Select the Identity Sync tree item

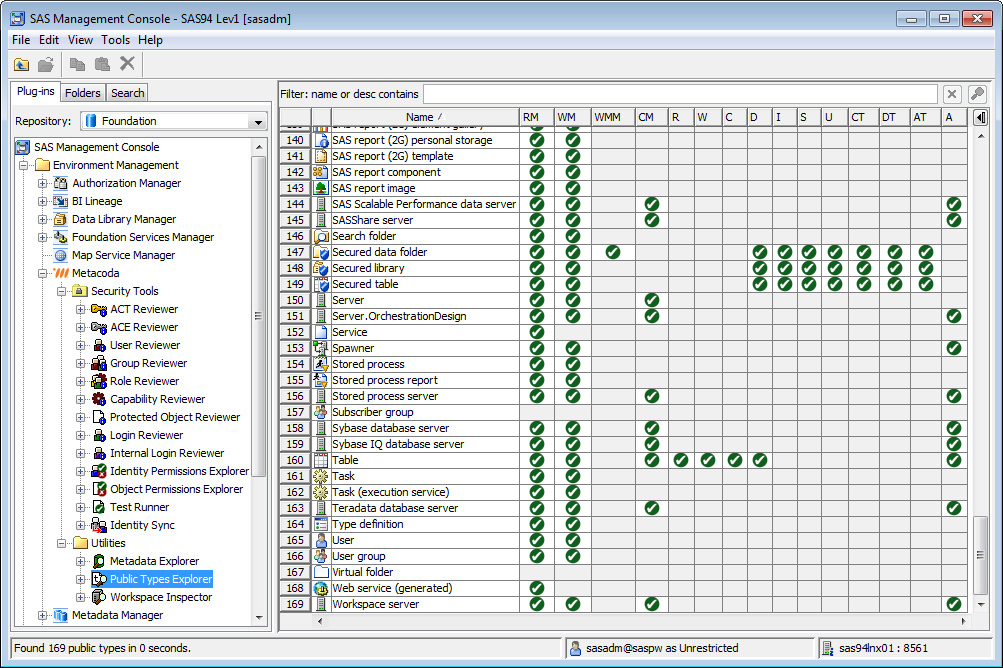[x=142, y=525]
